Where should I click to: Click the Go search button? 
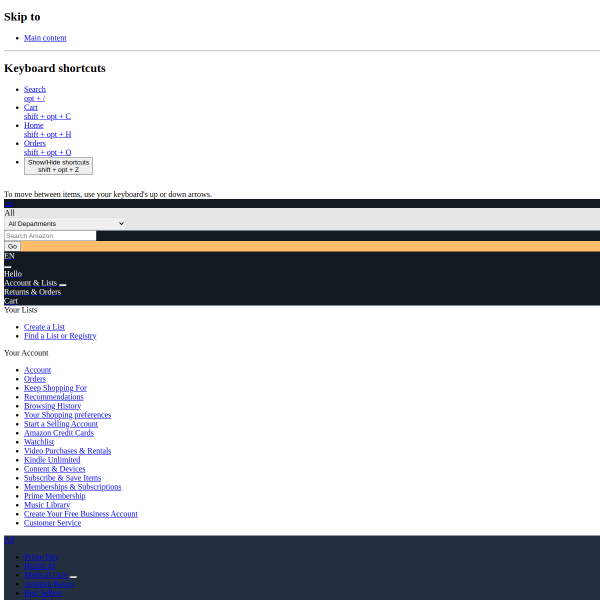[x=12, y=246]
